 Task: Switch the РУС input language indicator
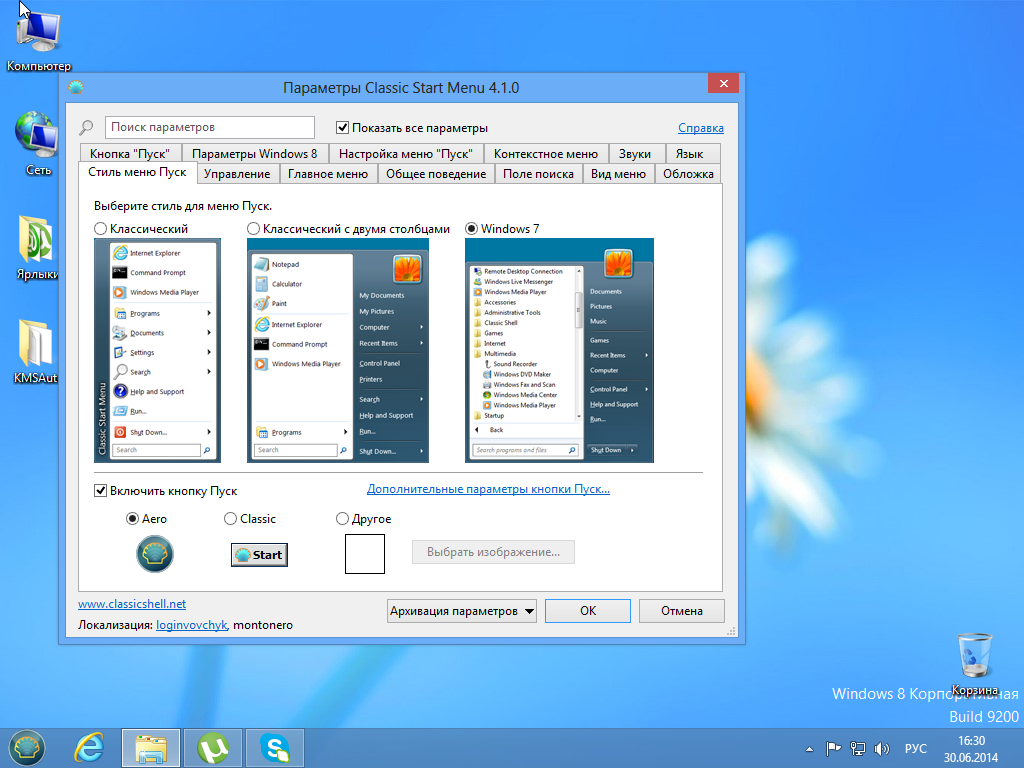pos(916,748)
